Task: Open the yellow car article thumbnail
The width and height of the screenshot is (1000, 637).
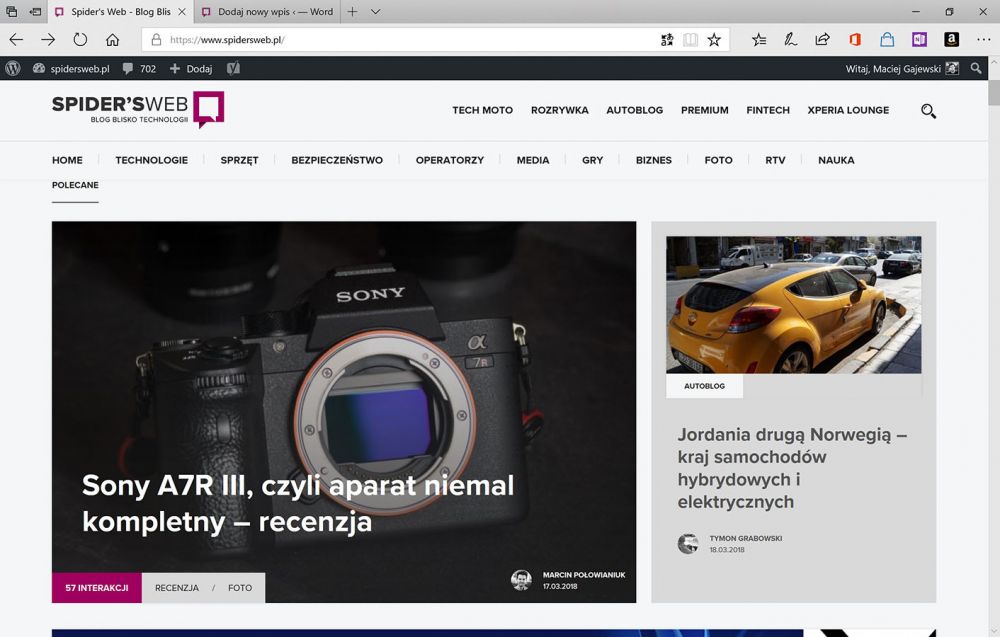Action: click(793, 304)
